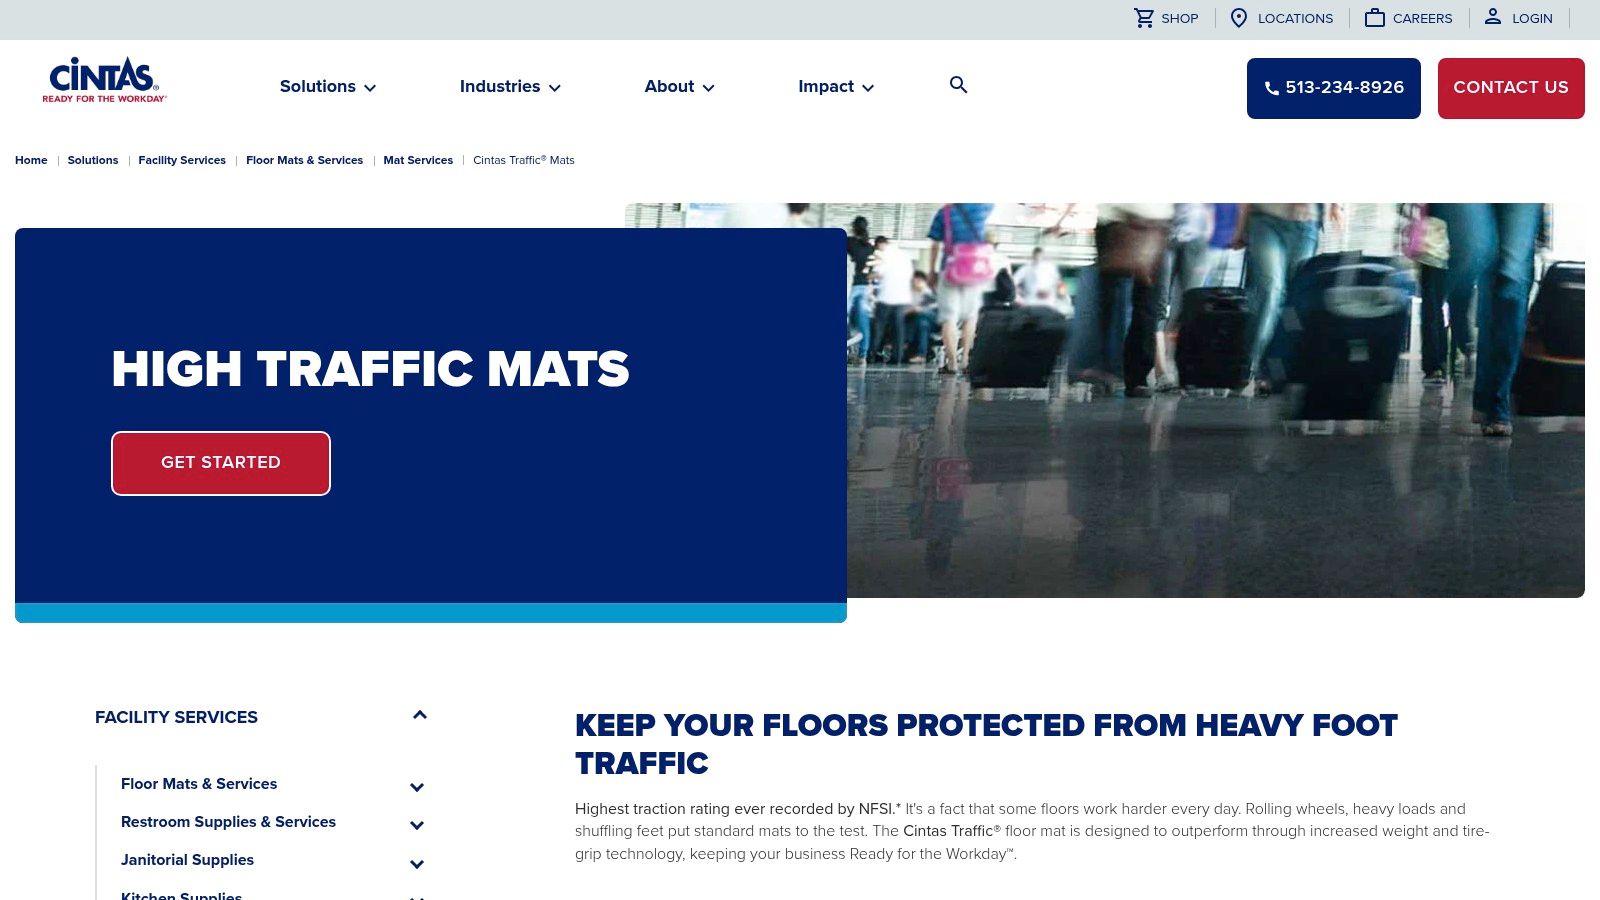The image size is (1600, 900).
Task: Go to Facility Services breadcrumb
Action: pos(182,160)
